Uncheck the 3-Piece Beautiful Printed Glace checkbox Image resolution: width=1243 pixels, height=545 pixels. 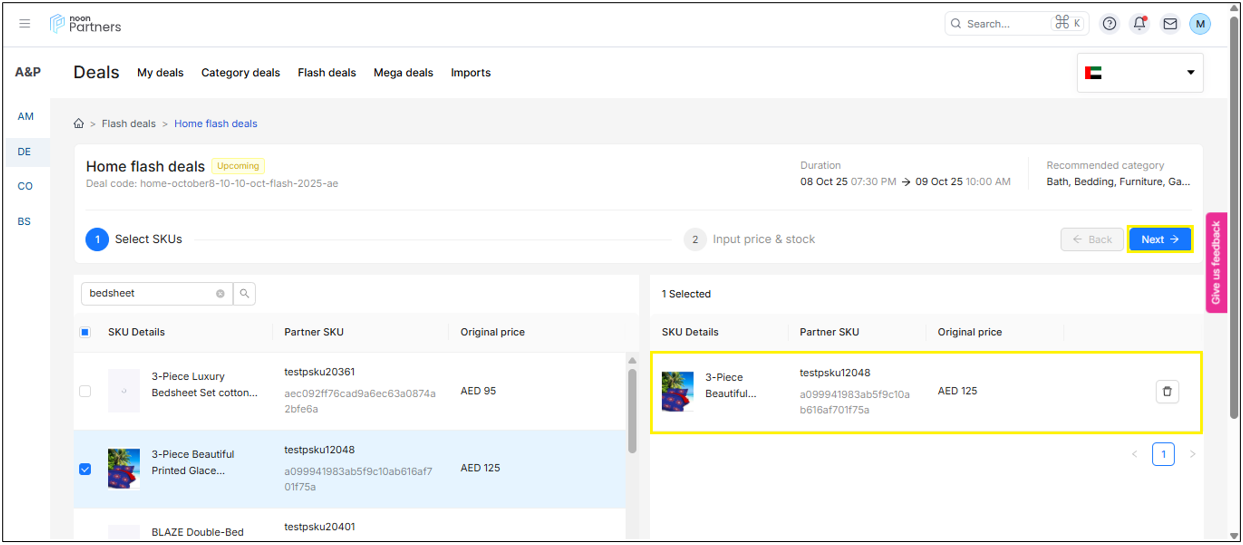(85, 469)
